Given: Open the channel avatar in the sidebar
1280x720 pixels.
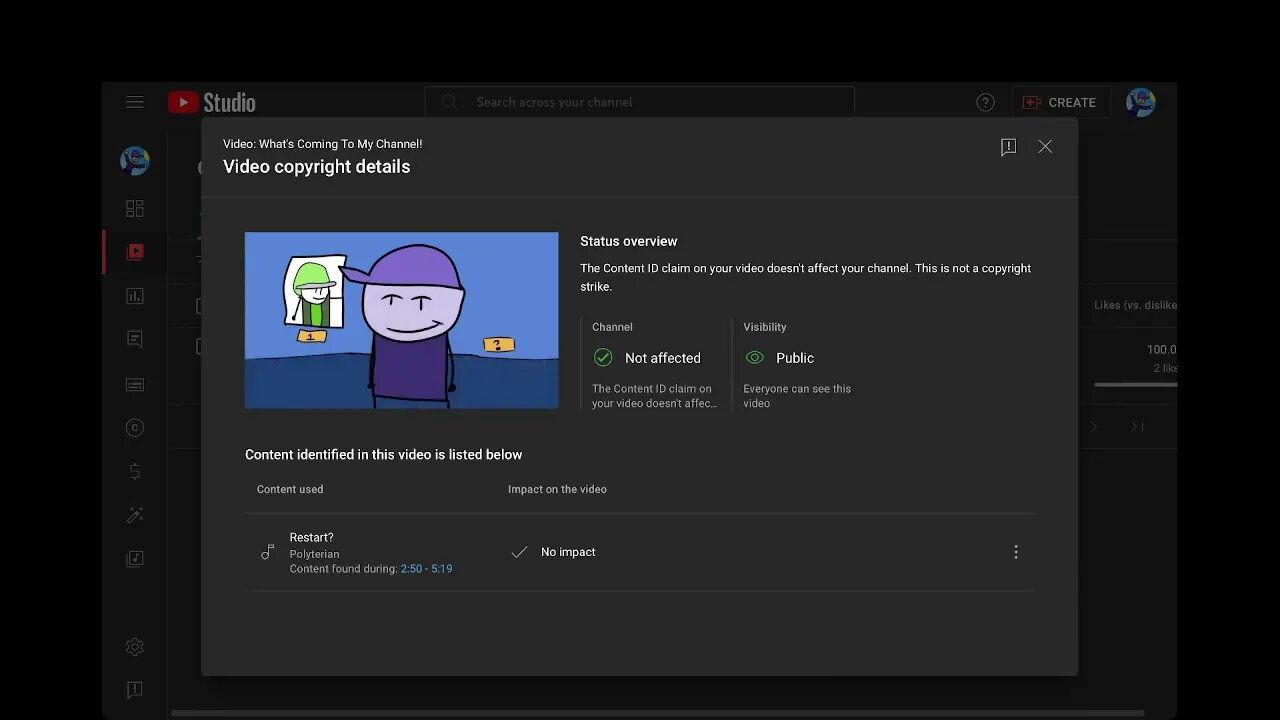Looking at the screenshot, I should tap(135, 160).
